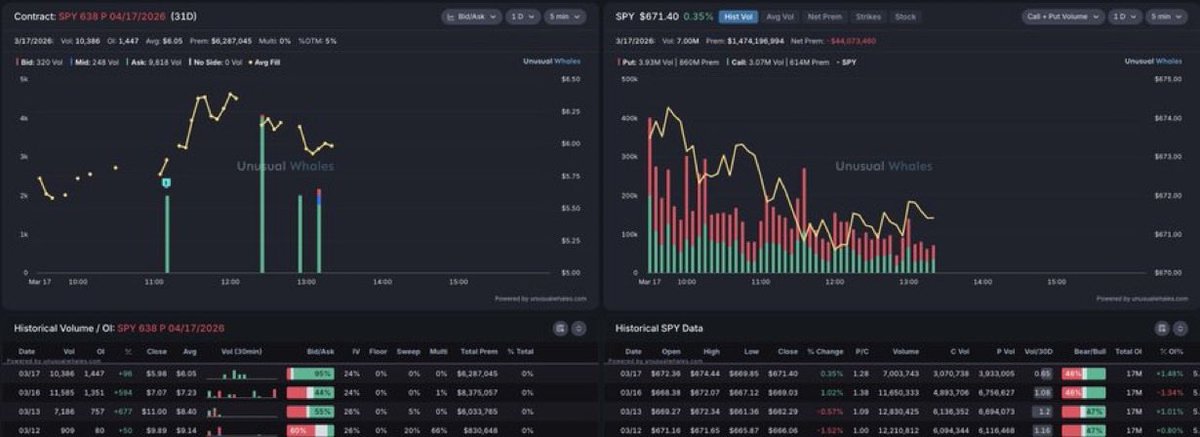Click the 55% Bid/Ask bar in 03/13 row
Viewport: 1200px width, 437px height.
[310, 411]
